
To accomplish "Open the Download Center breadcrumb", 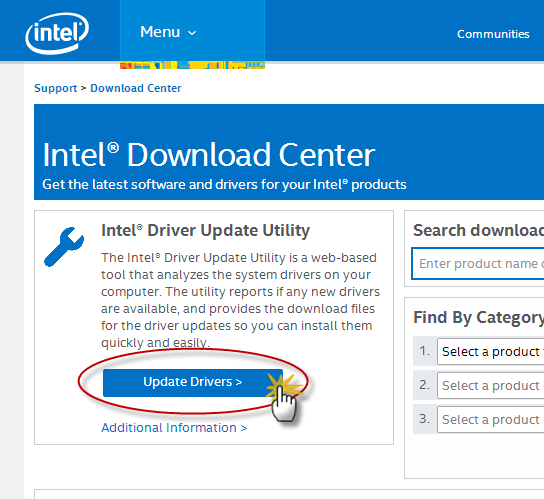I will pos(136,88).
